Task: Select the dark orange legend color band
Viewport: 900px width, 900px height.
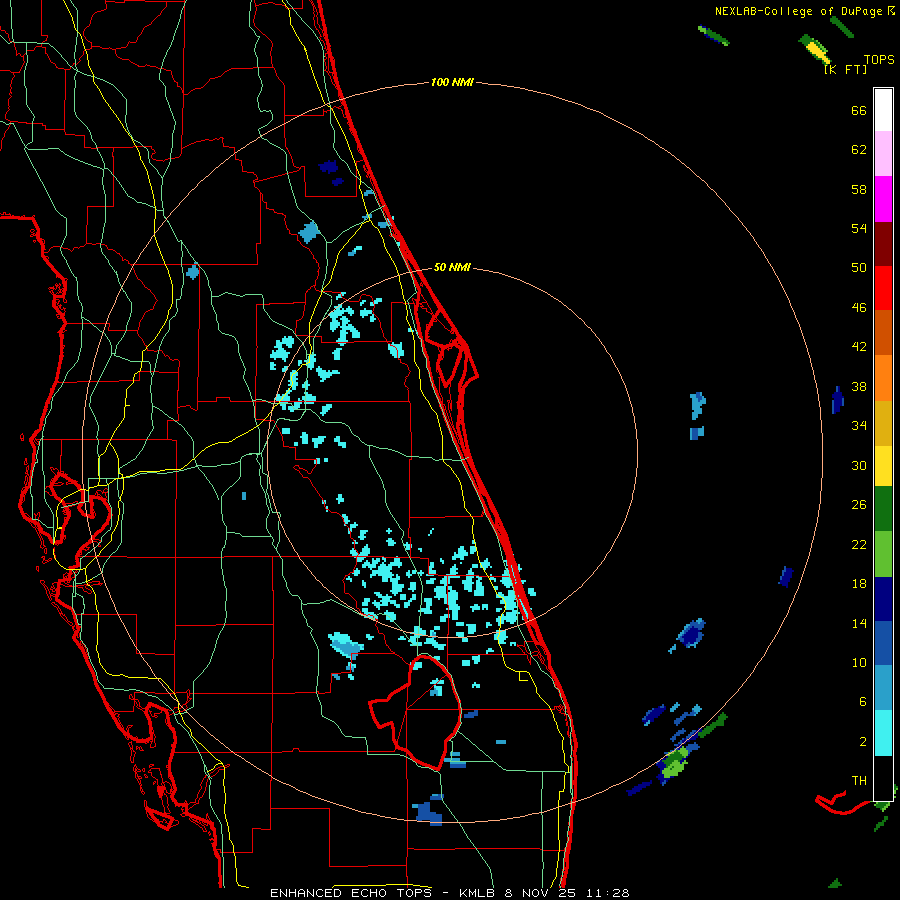Action: pos(883,333)
